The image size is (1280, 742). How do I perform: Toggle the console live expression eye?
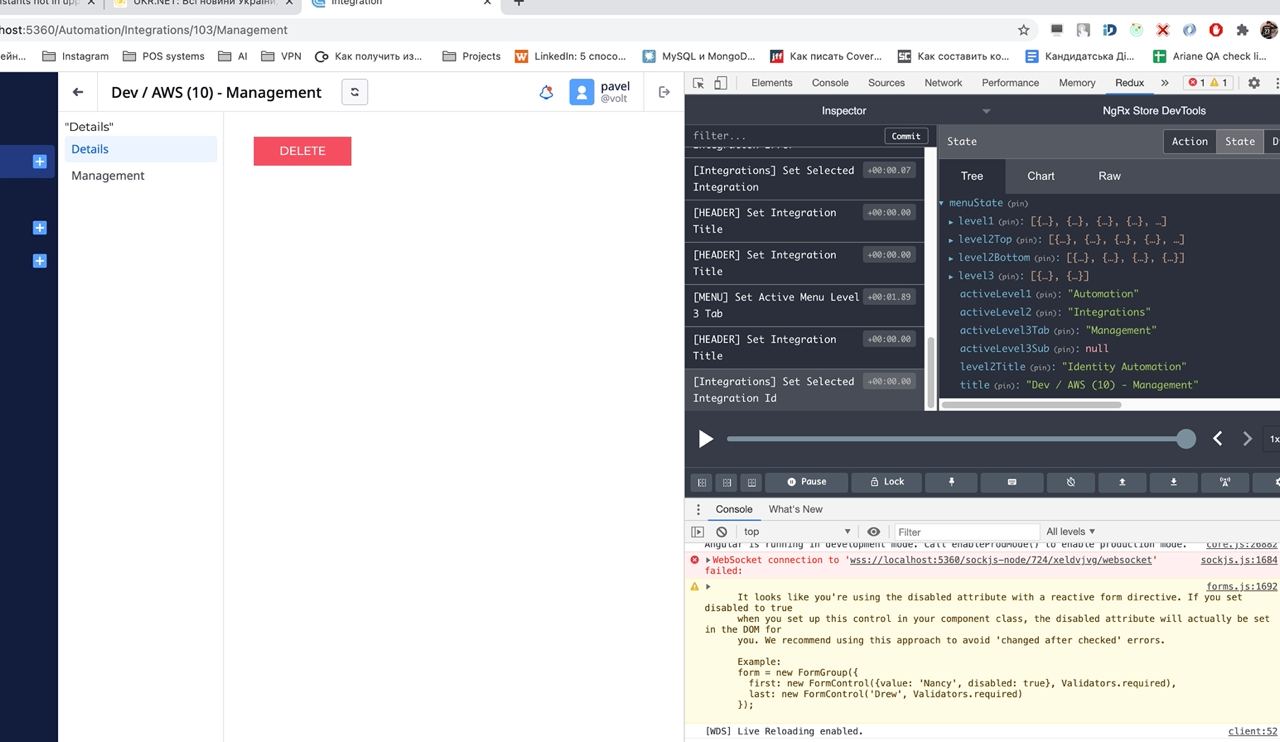[x=874, y=532]
